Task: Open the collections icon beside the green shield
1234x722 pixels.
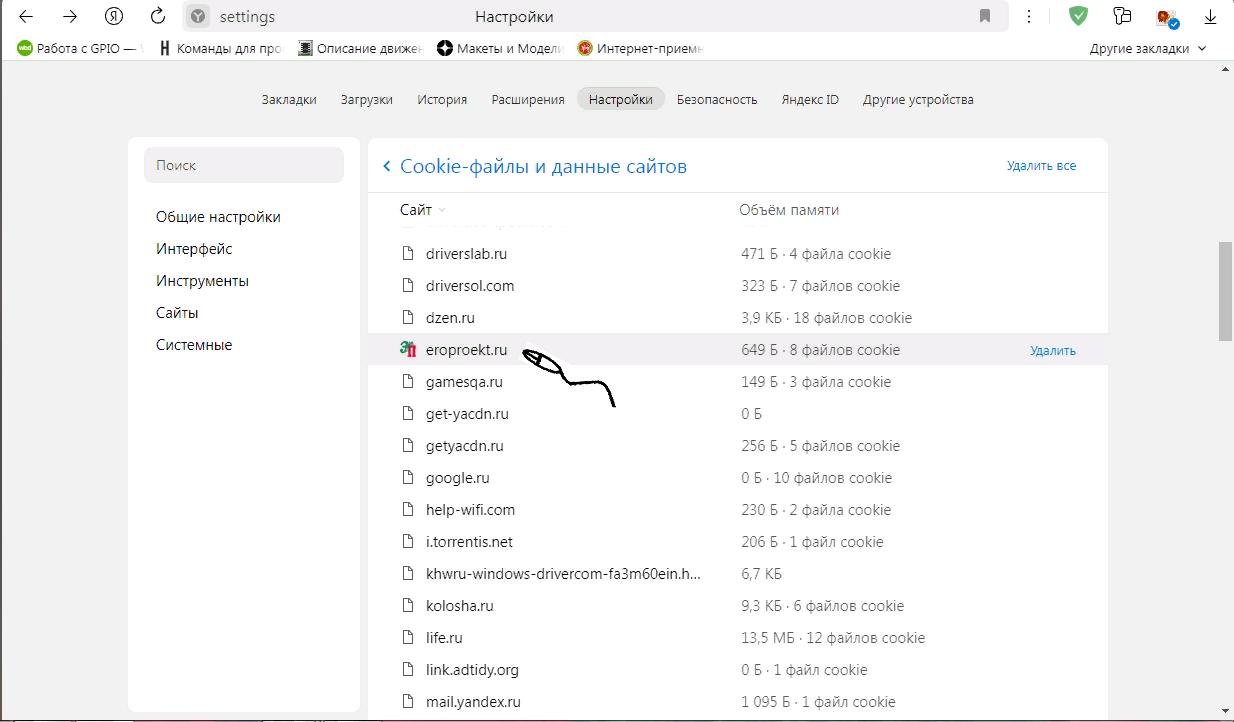Action: tap(1122, 16)
